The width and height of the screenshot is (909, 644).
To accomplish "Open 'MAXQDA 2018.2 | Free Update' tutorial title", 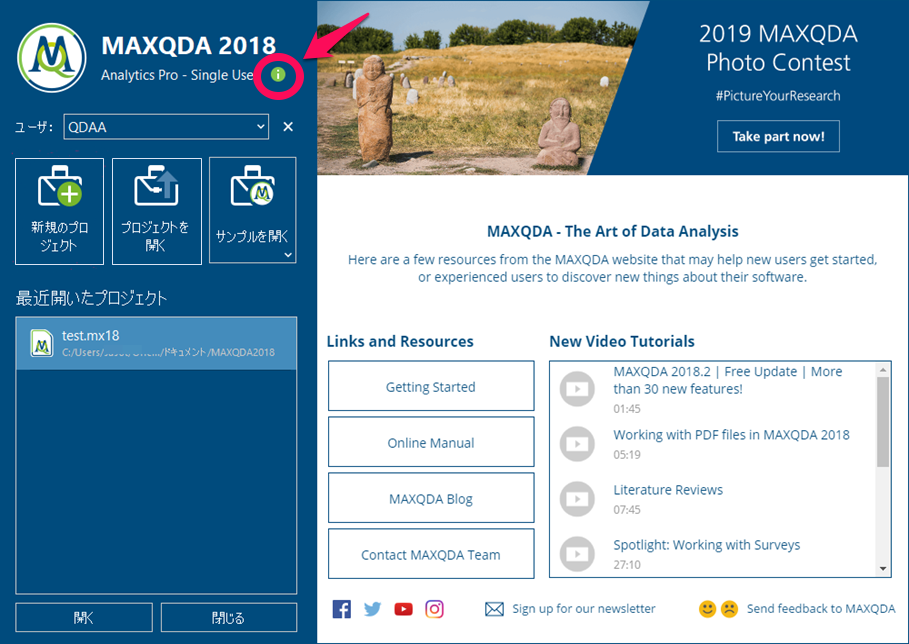I will (728, 380).
